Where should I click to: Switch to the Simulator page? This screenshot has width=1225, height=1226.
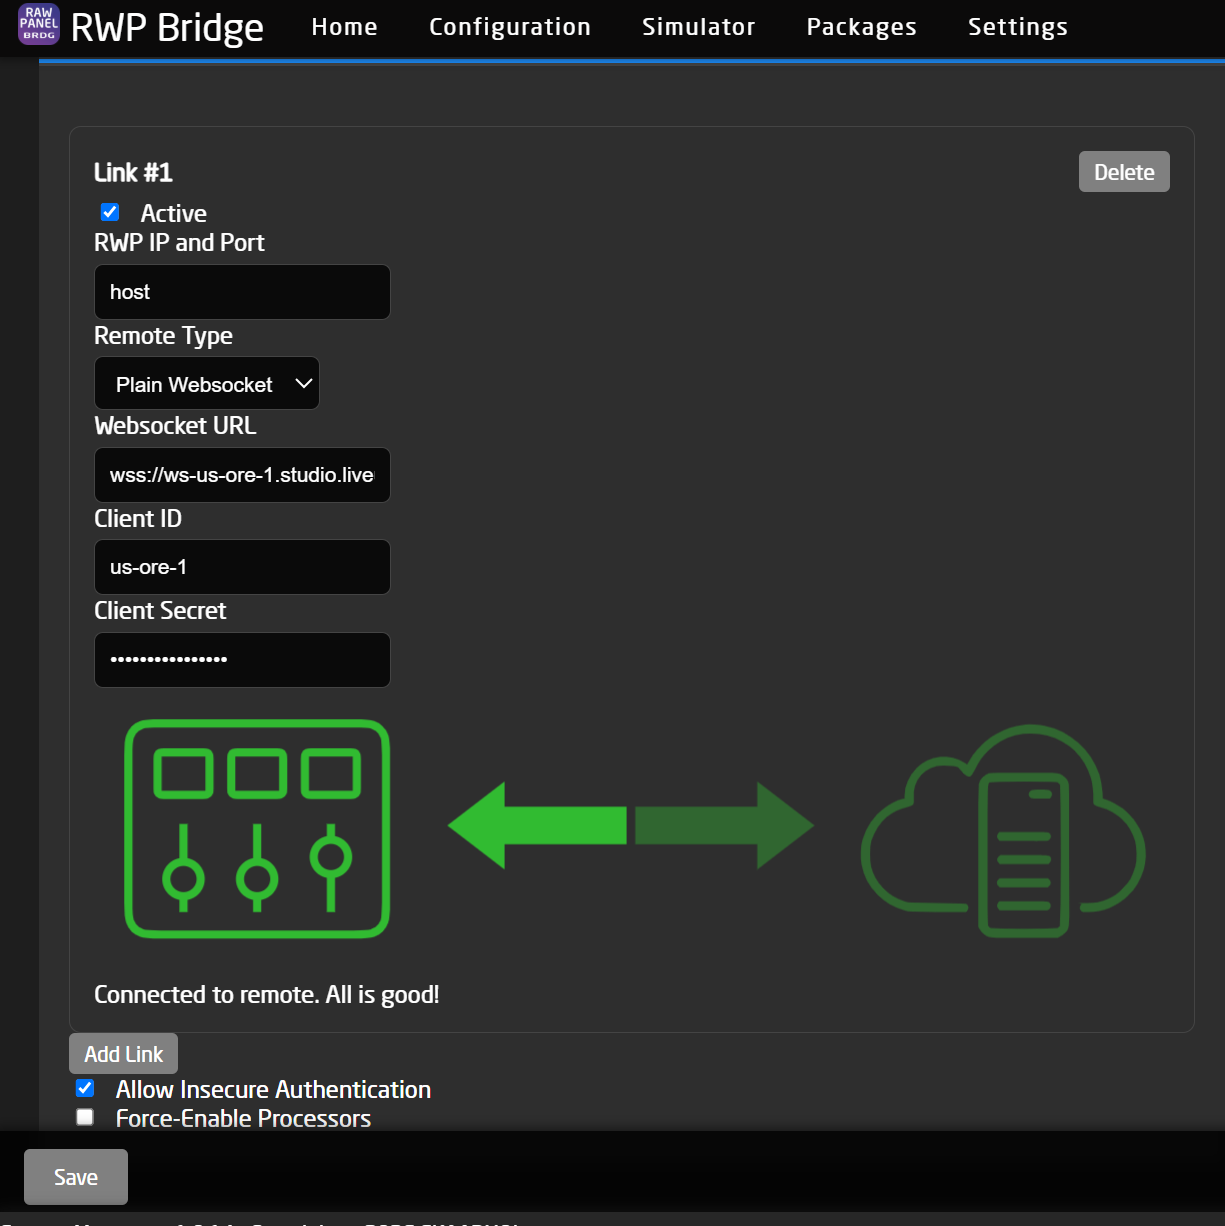(698, 27)
